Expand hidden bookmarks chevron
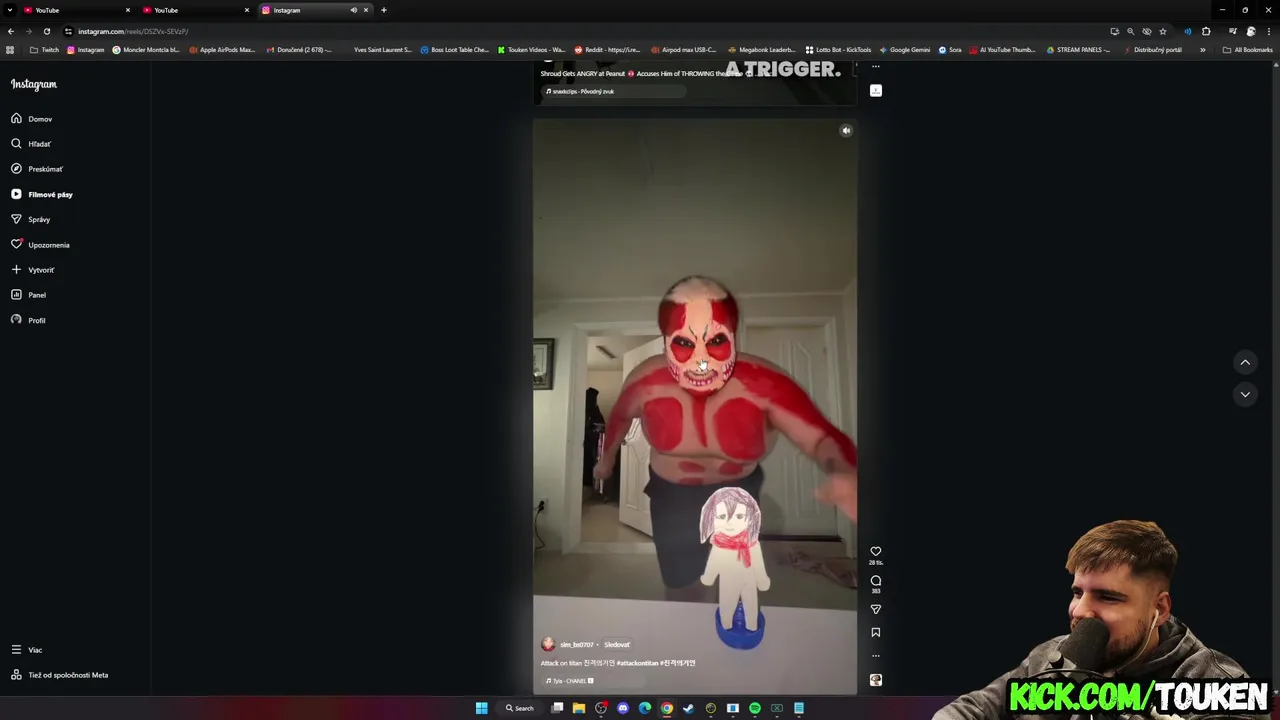The height and width of the screenshot is (720, 1280). point(1202,50)
